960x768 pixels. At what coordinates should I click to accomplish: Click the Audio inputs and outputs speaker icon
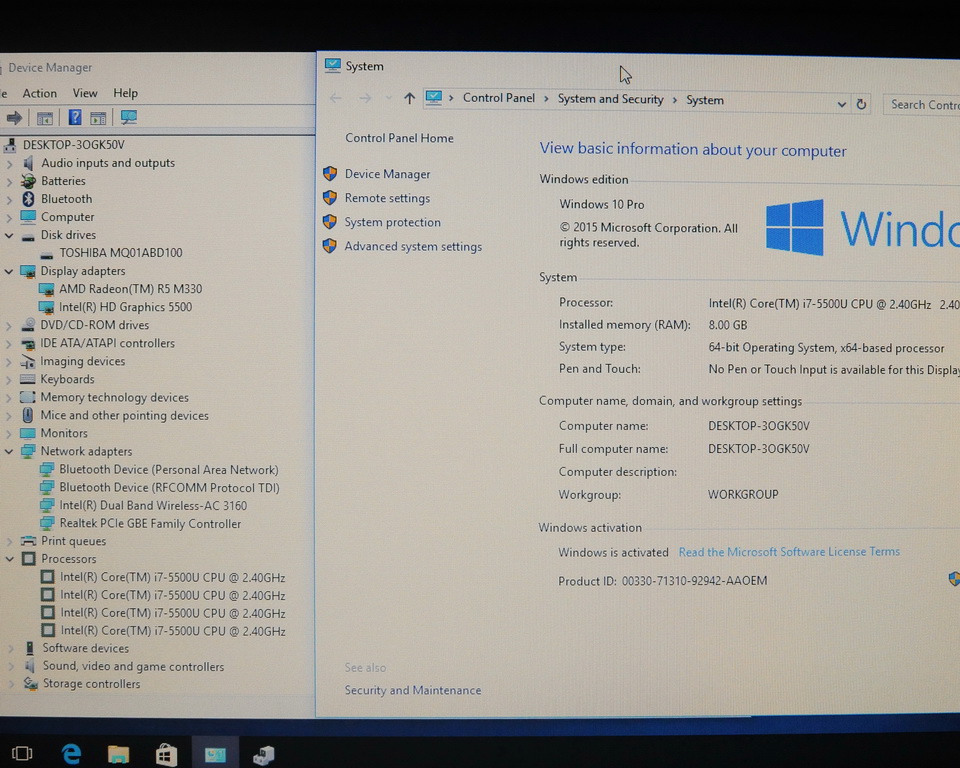click(28, 163)
